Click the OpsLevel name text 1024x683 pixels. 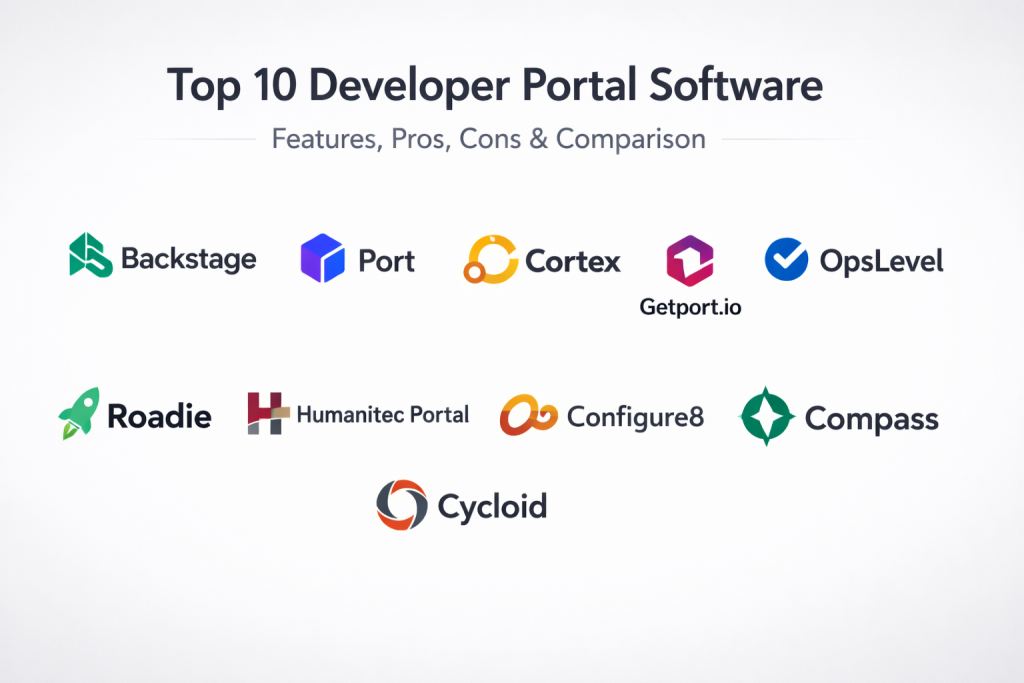tap(881, 260)
